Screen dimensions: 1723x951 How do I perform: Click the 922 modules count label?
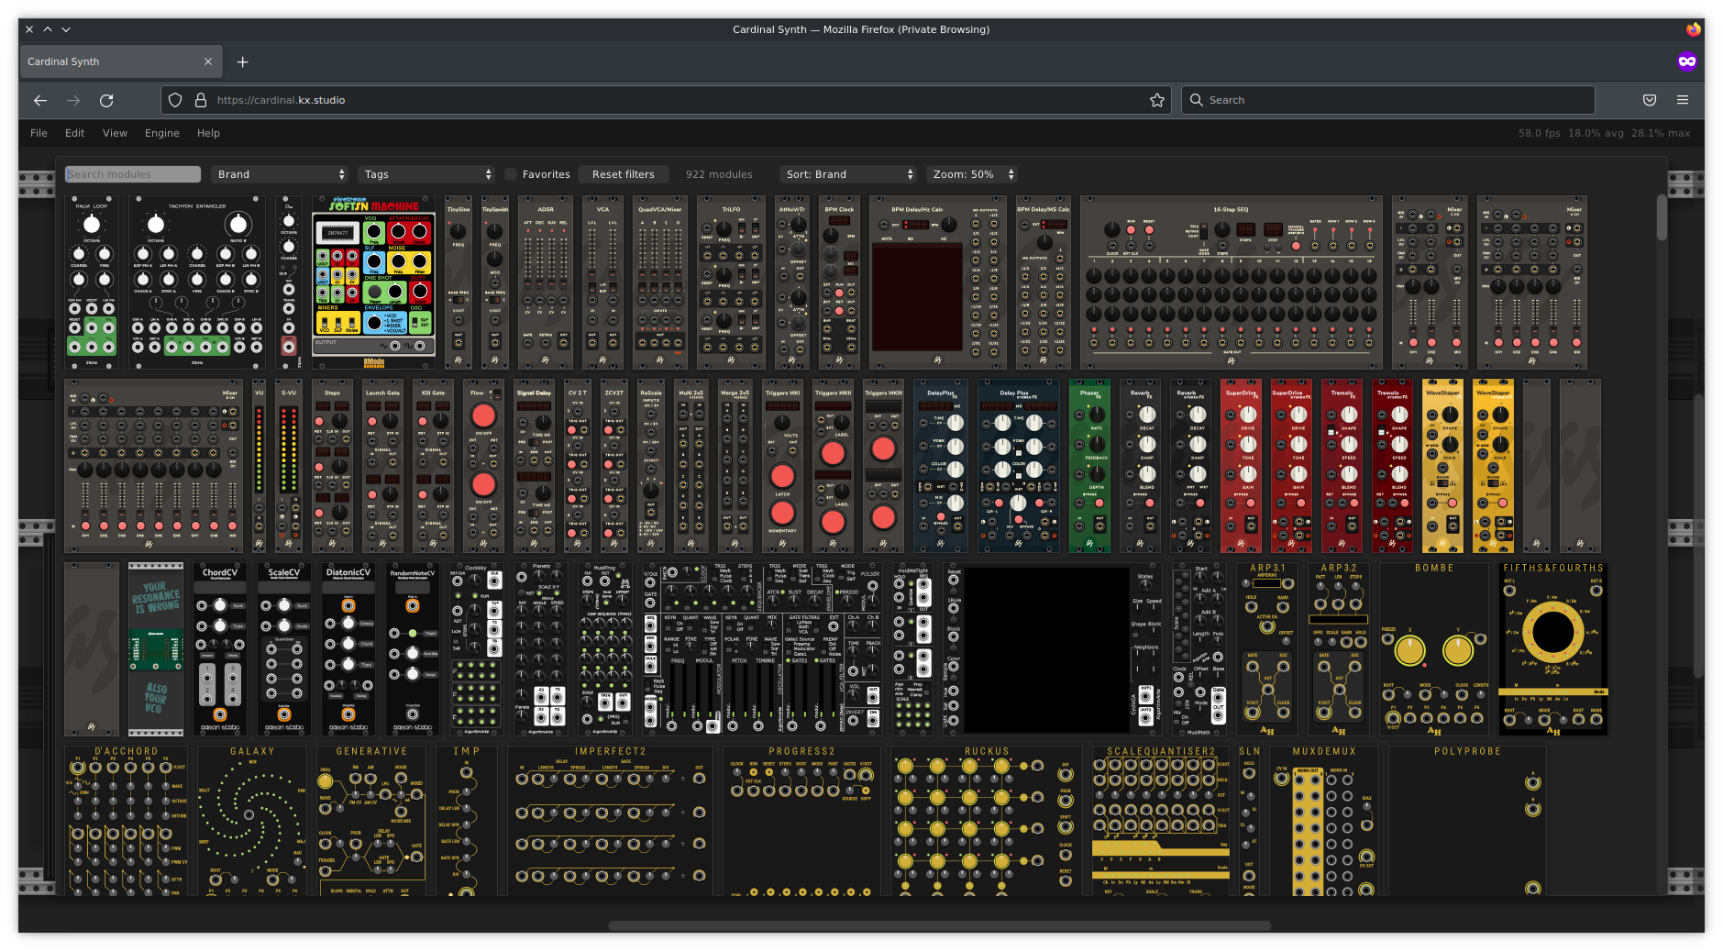coord(719,174)
